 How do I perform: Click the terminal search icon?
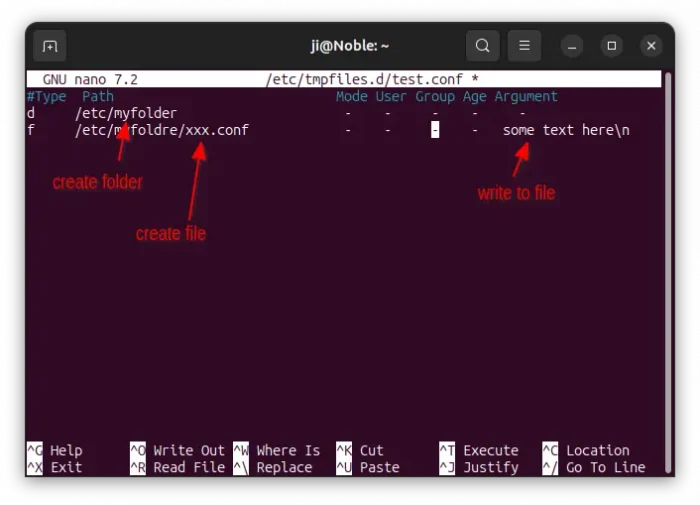click(482, 46)
